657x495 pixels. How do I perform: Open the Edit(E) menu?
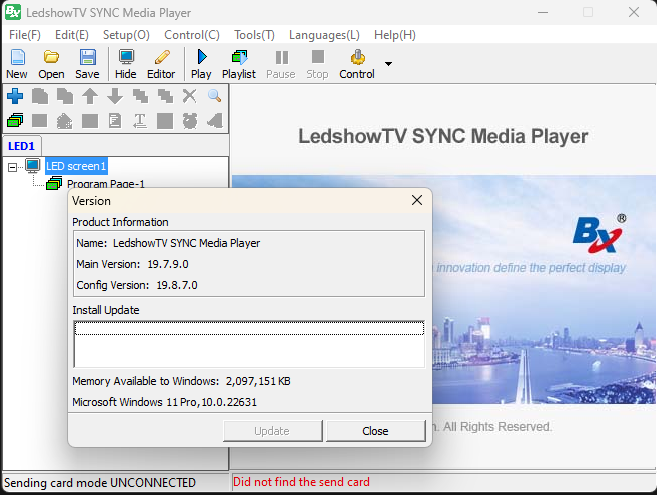(72, 35)
